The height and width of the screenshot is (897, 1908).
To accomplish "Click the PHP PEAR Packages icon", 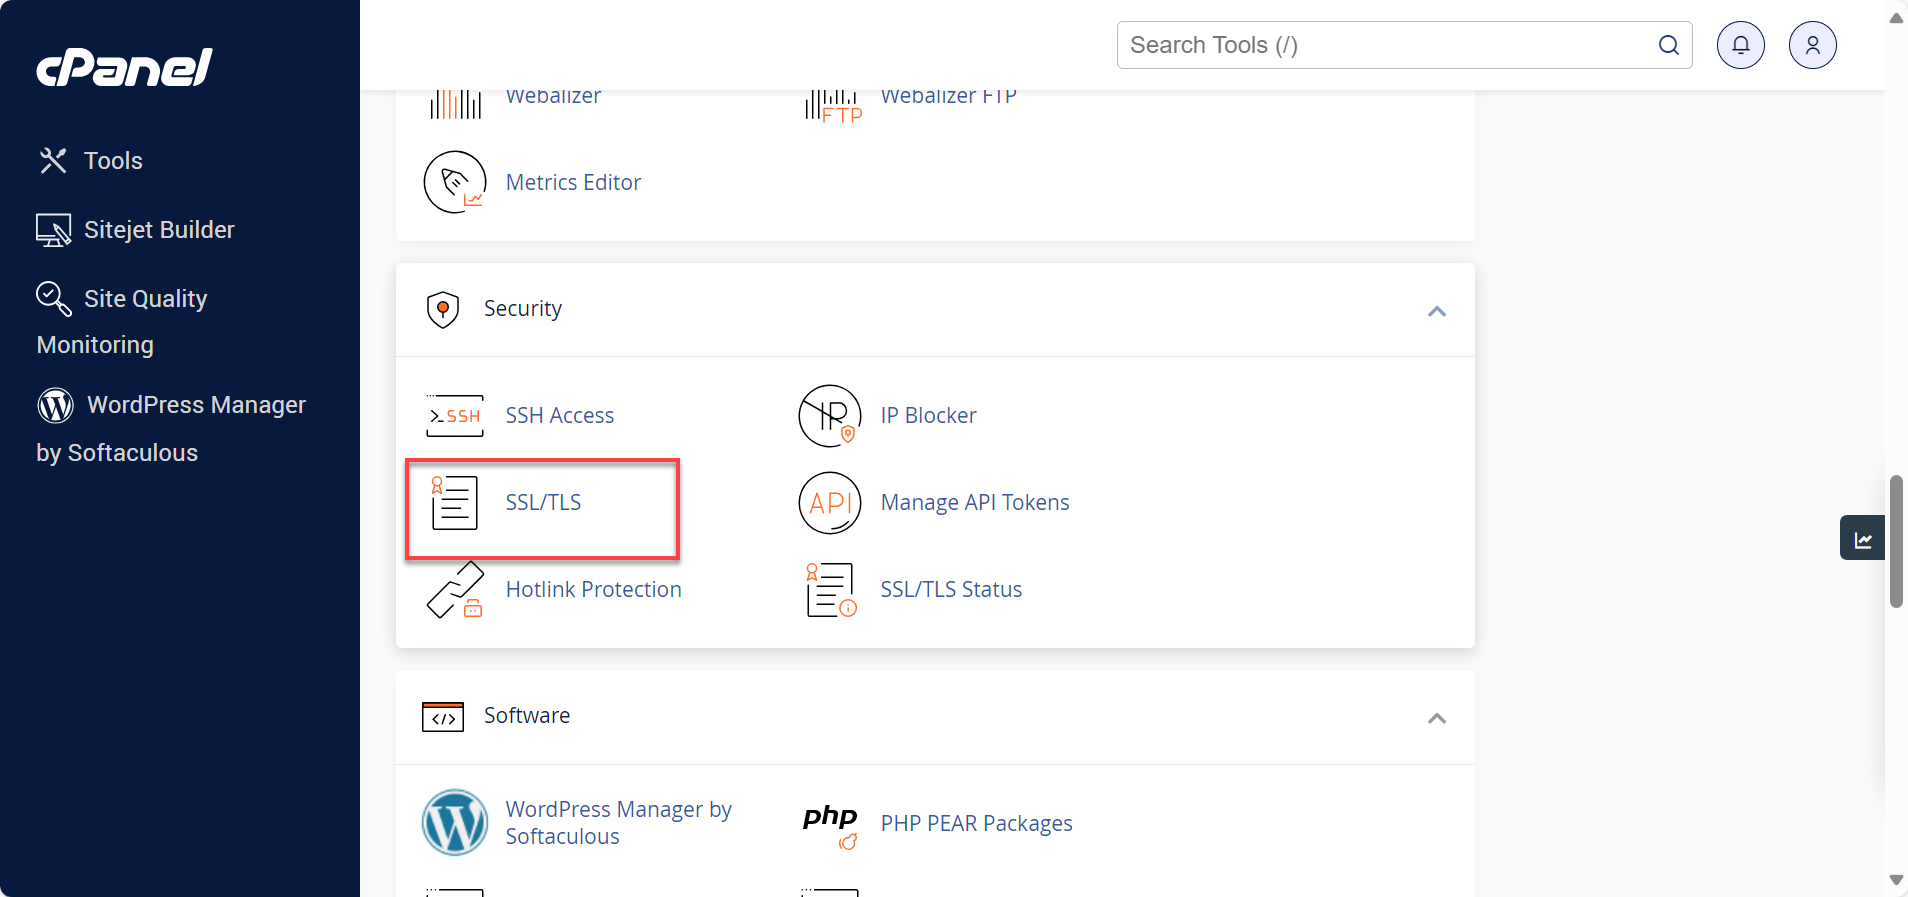I will click(x=830, y=824).
